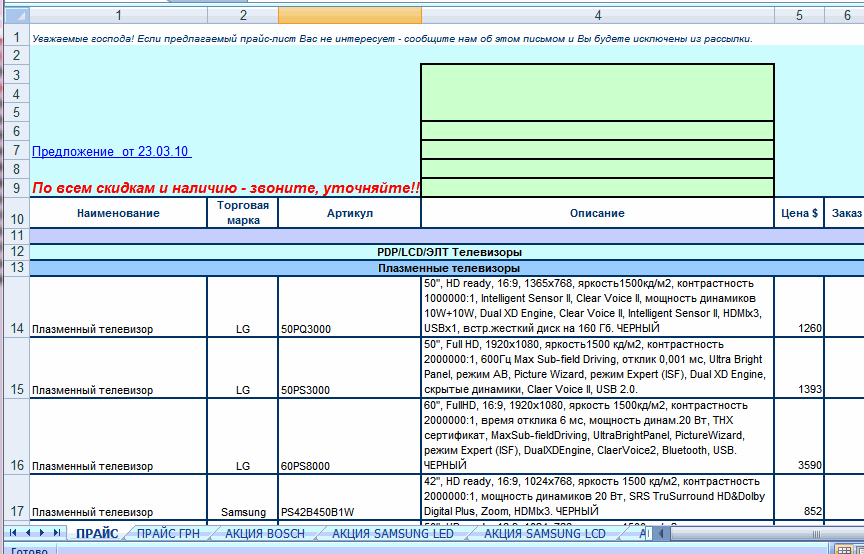Click the Готово status bar label
Viewport: 864px width, 554px height.
pos(29,550)
